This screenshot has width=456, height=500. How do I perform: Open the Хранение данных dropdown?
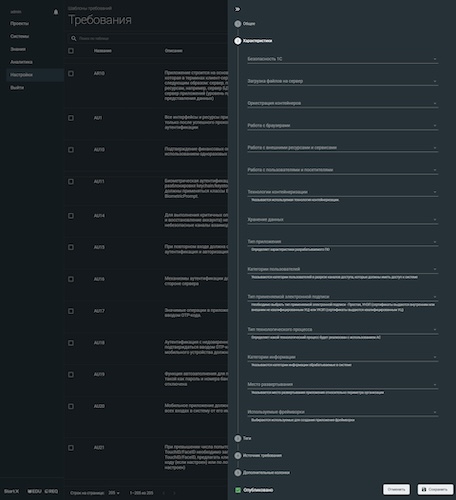tap(343, 220)
